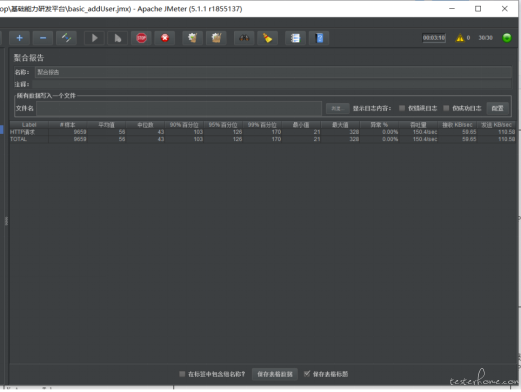Click the 99% 百分位 column header
The image size is (521, 392).
[x=262, y=125]
